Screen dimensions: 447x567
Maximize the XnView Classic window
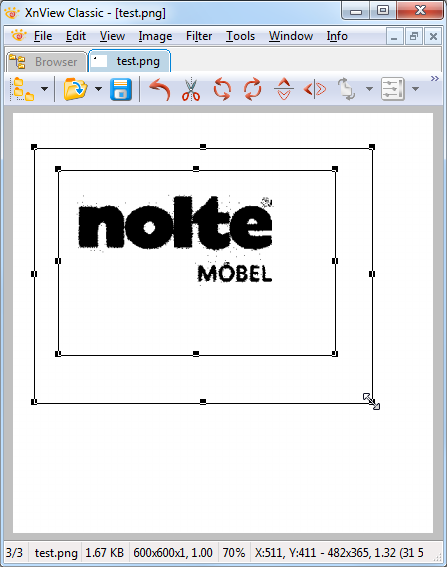click(383, 10)
